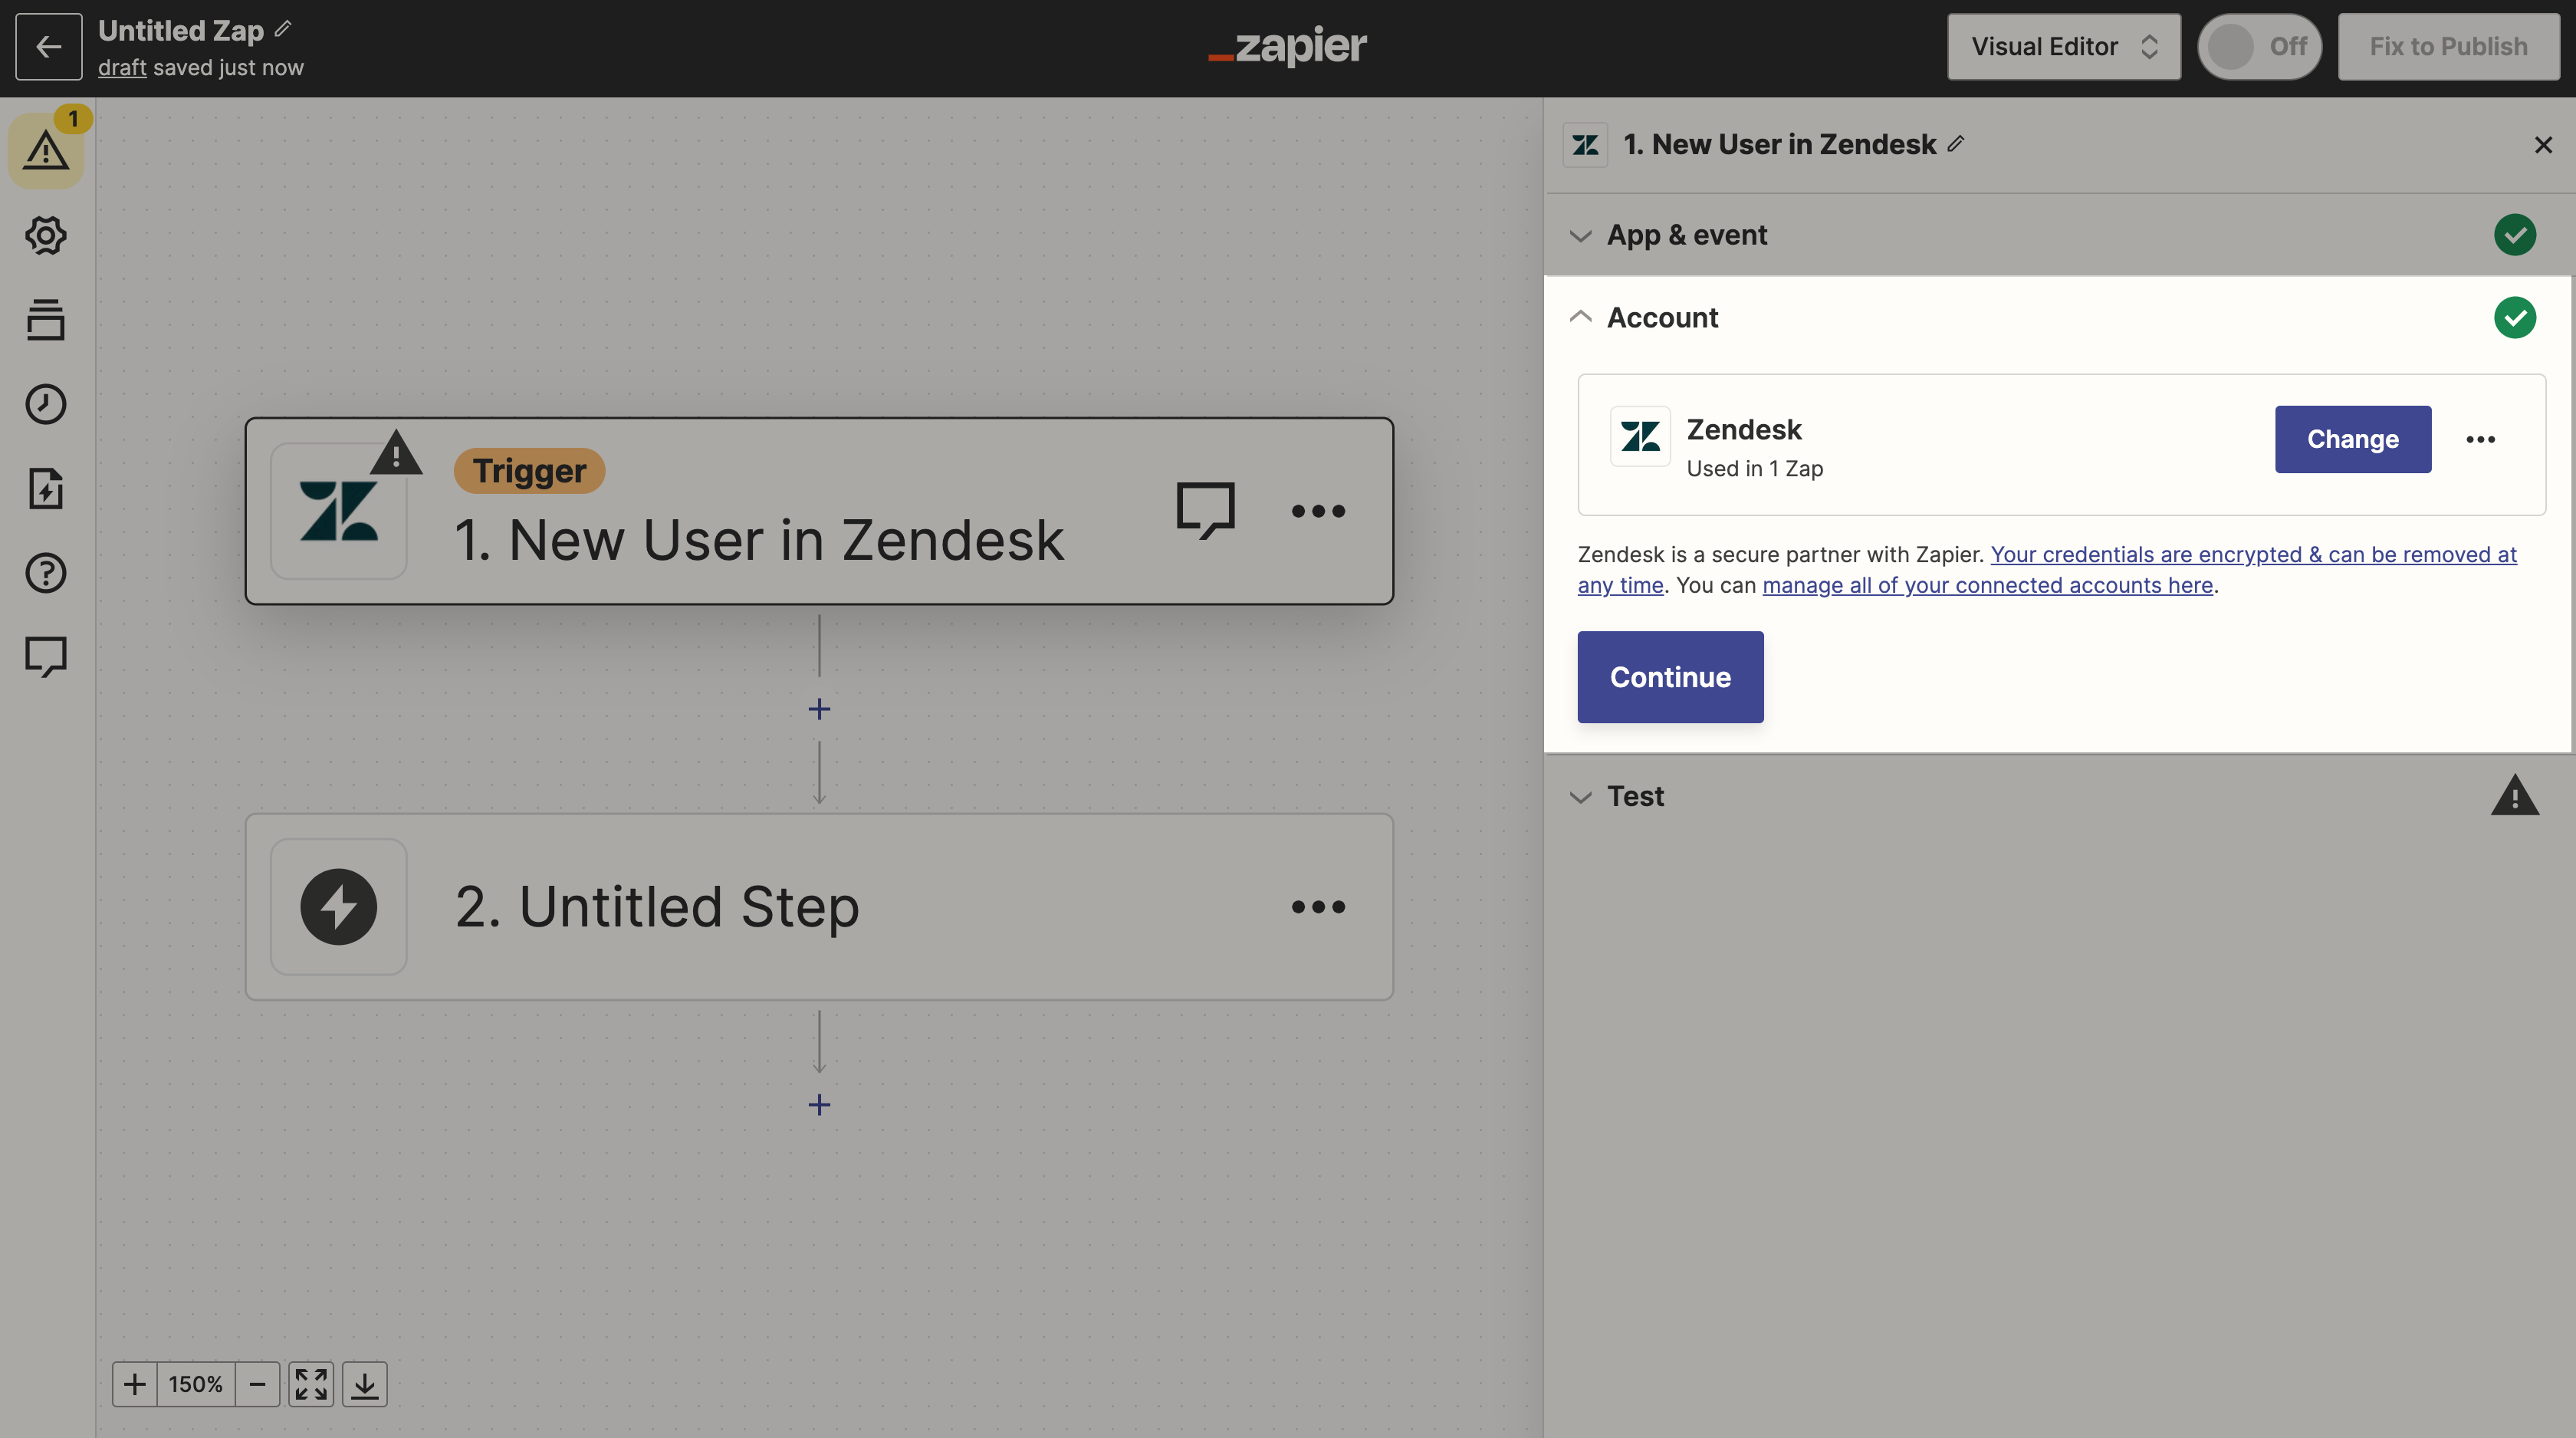Open the draft version link

coord(122,67)
